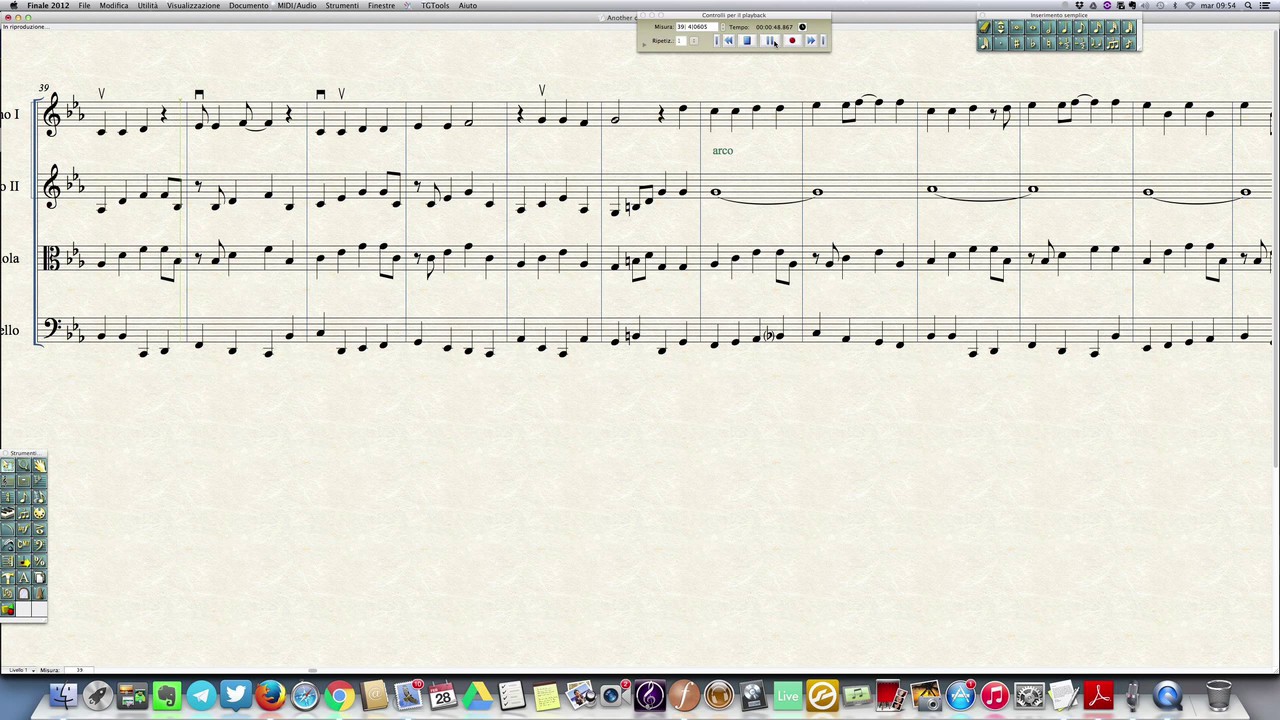Click the bottom Misura number field

(x=80, y=670)
